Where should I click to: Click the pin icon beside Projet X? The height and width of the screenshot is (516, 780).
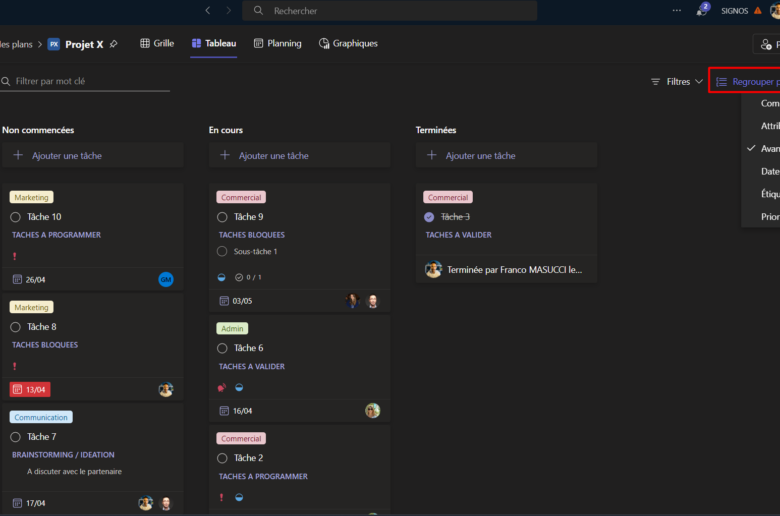click(x=113, y=44)
